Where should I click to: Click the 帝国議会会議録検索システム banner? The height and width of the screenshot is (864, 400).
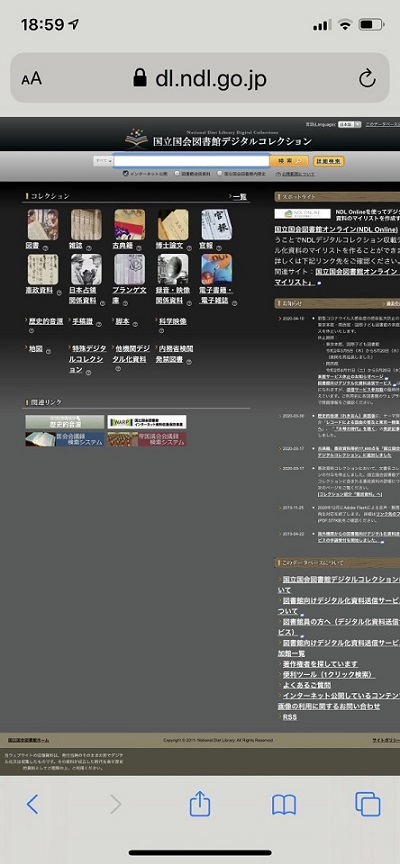(x=147, y=439)
